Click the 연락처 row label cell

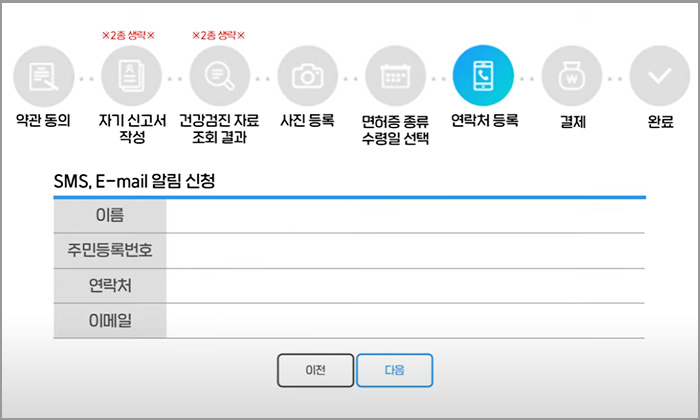click(x=110, y=286)
